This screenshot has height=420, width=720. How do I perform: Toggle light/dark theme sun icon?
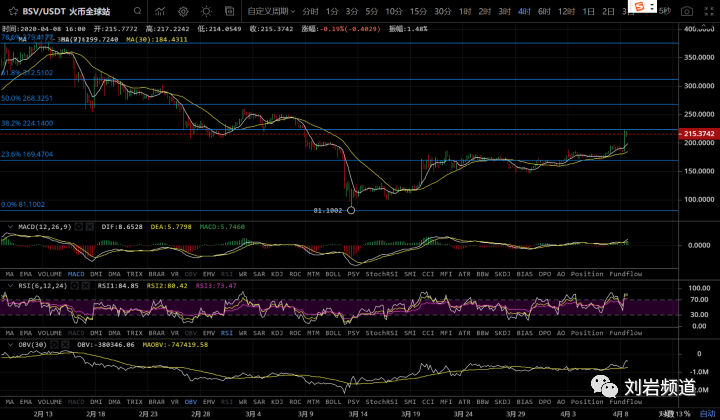pyautogui.click(x=206, y=11)
